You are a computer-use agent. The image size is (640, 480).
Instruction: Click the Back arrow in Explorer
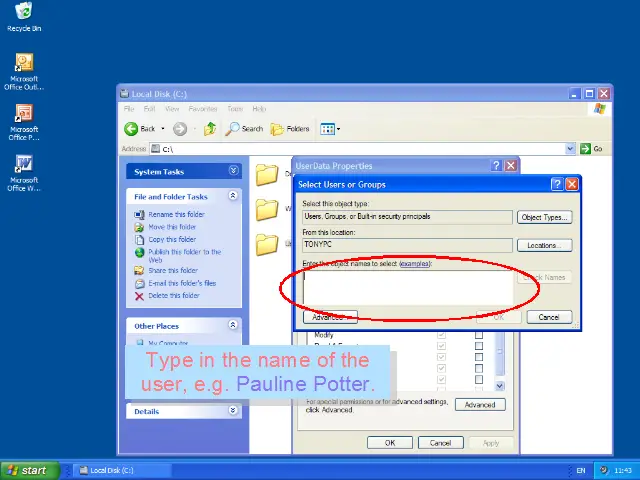[x=140, y=129]
